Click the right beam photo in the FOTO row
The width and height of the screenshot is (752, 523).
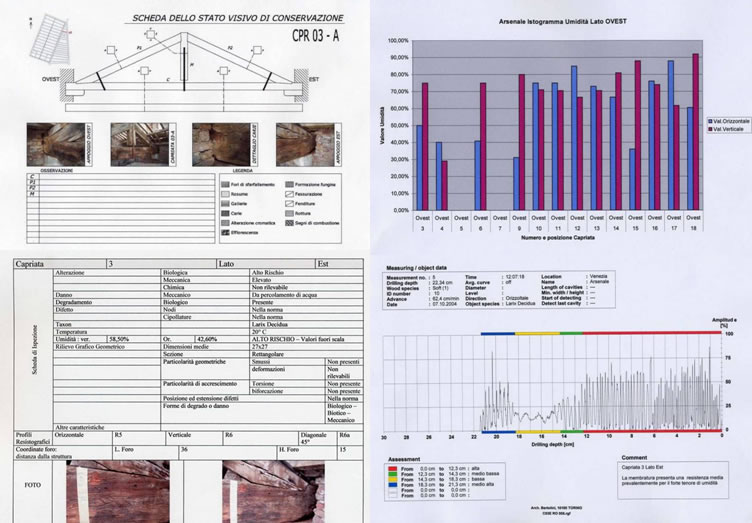tap(273, 492)
